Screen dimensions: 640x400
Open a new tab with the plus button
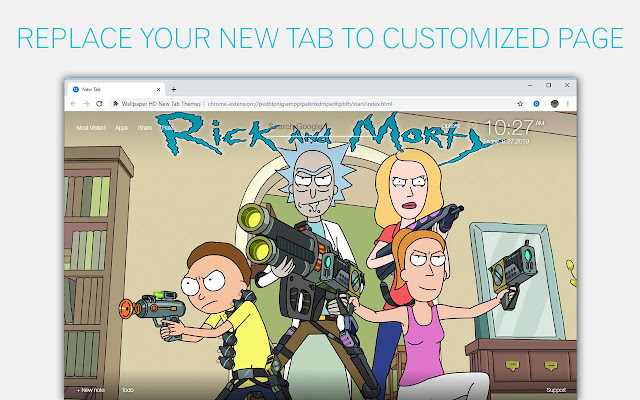pyautogui.click(x=173, y=89)
